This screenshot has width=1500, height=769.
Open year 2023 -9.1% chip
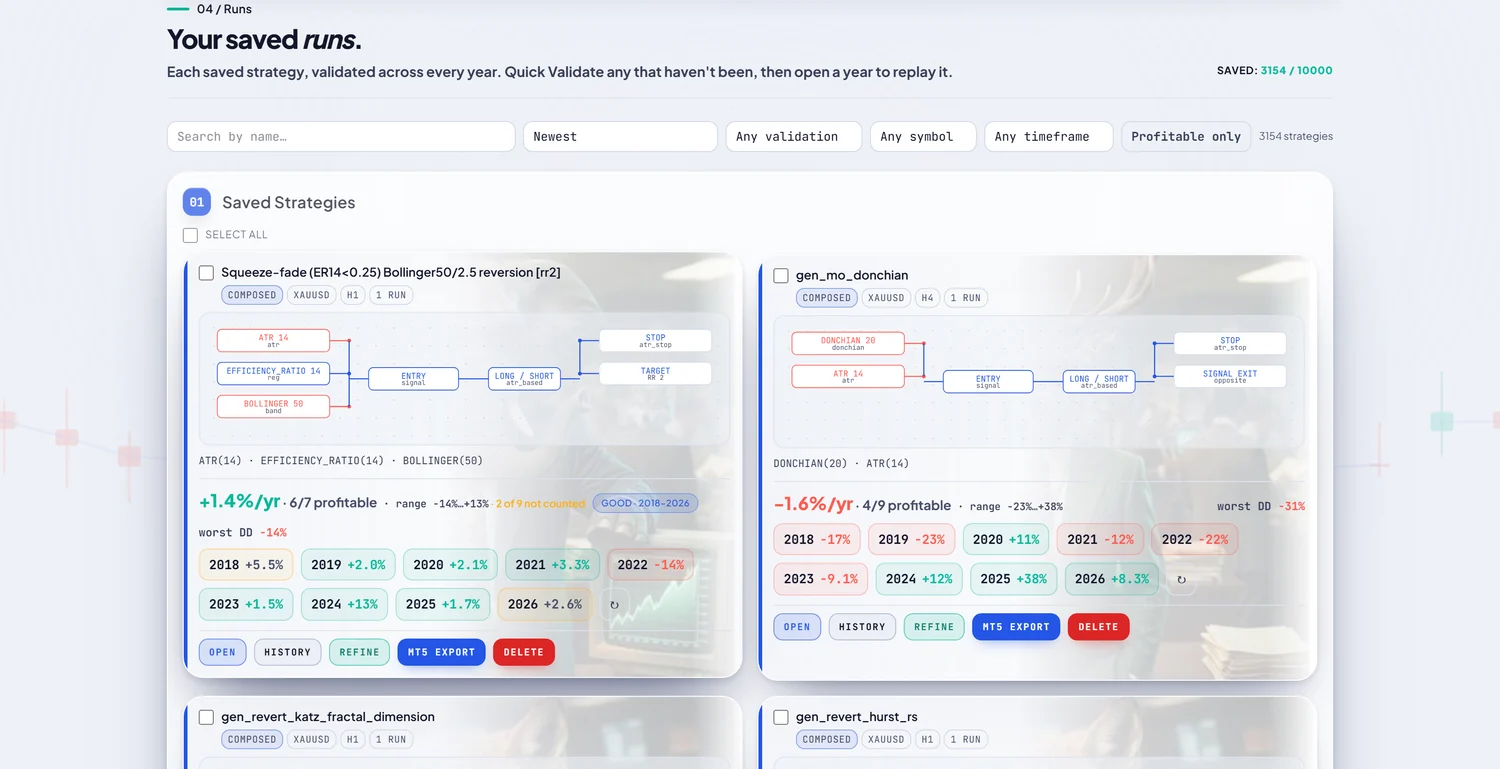[x=821, y=579]
